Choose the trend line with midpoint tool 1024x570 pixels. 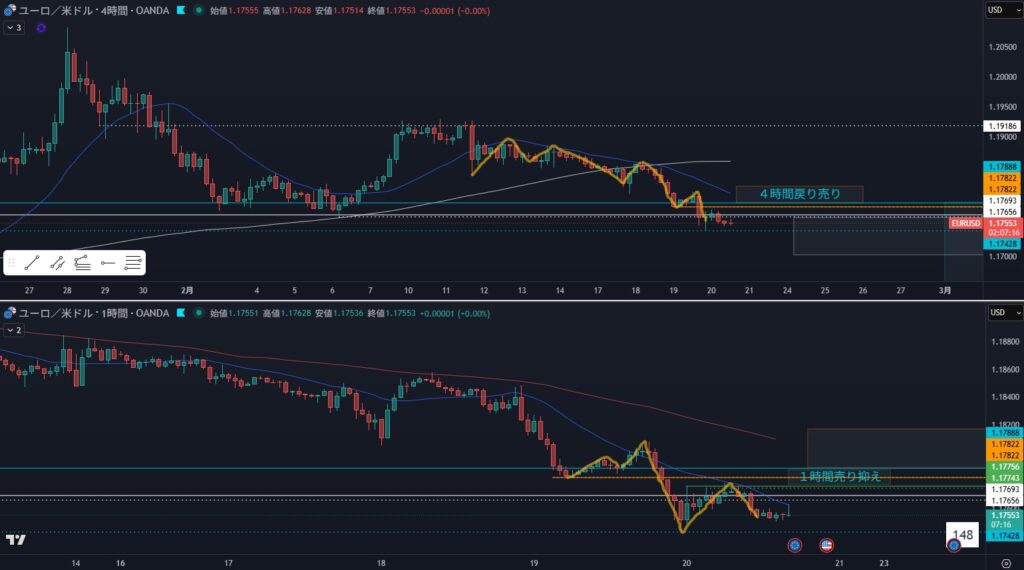click(x=57, y=263)
